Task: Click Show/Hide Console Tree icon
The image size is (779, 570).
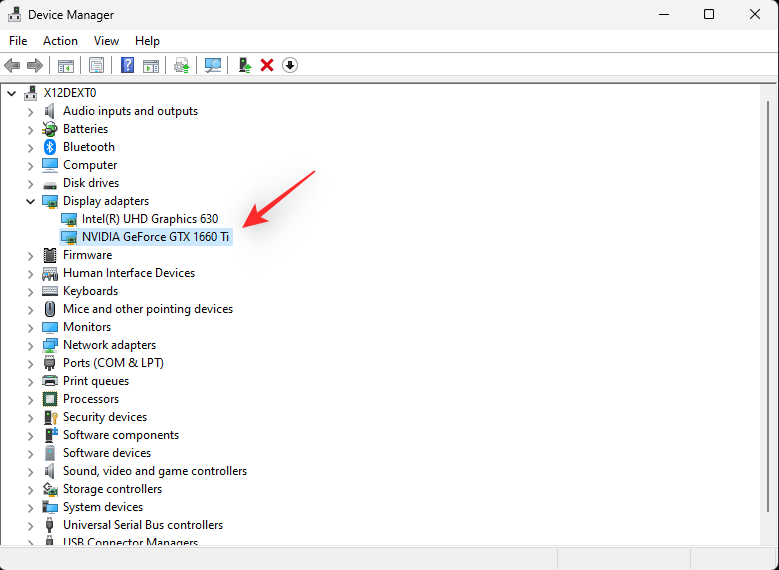Action: coord(65,65)
